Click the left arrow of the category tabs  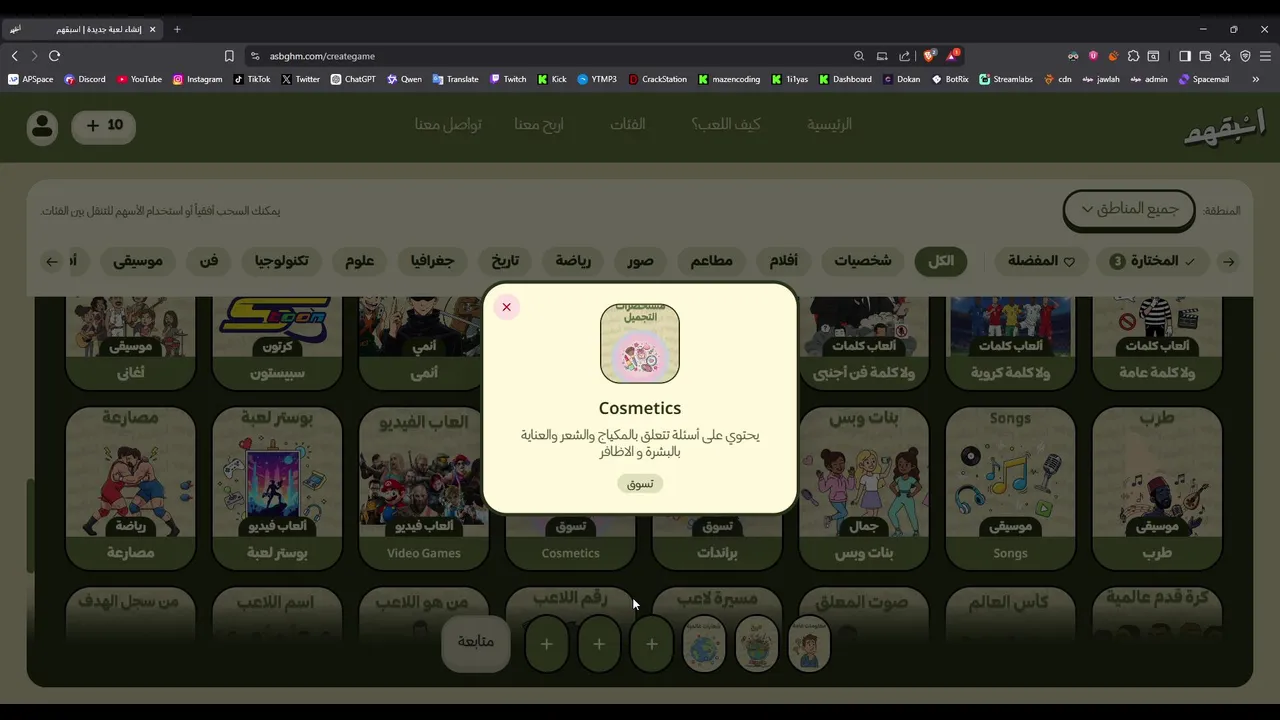(52, 262)
